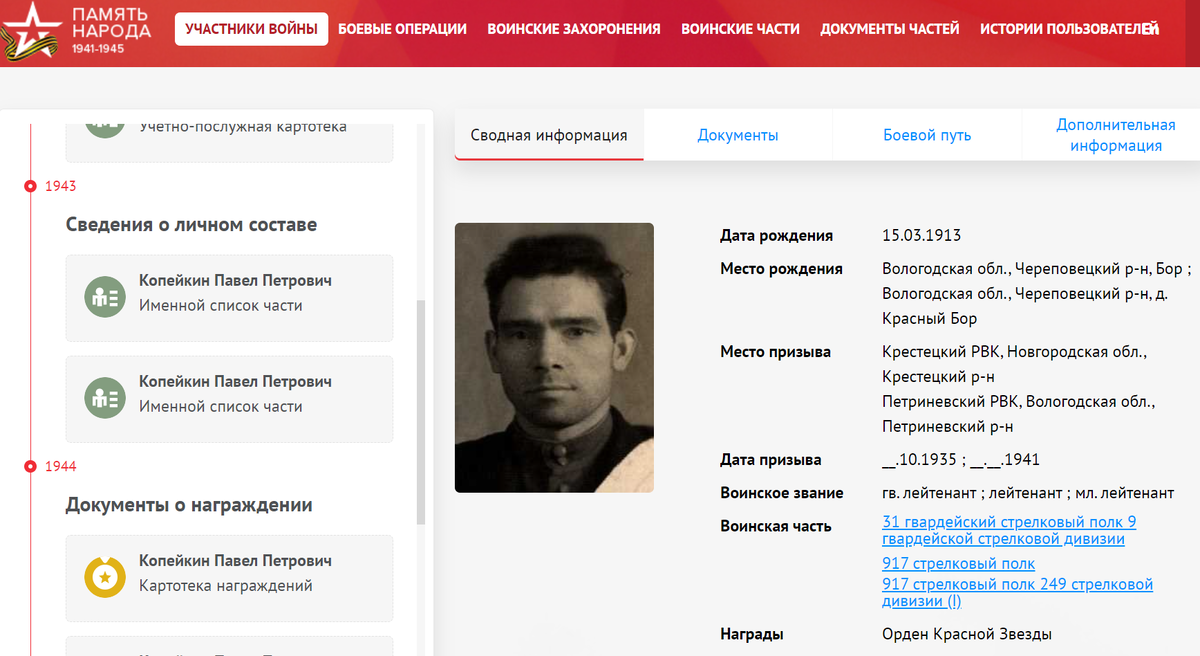Switch to the Боевой путь tab

927,135
